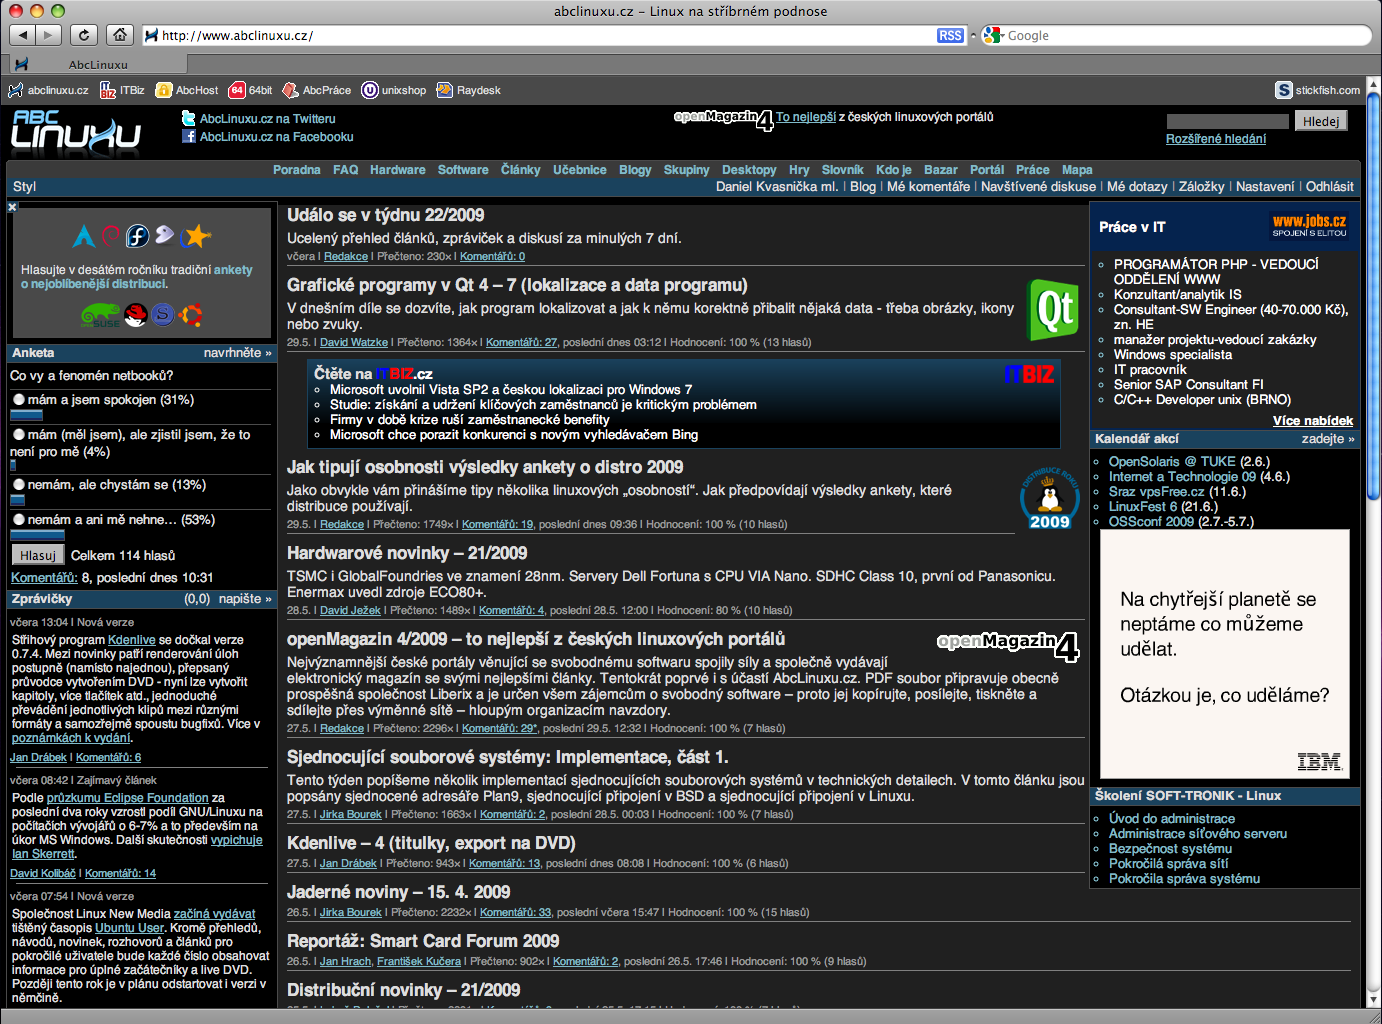Open the AbcPráce bookmark
Screen dimensions: 1382x1024
pos(317,90)
